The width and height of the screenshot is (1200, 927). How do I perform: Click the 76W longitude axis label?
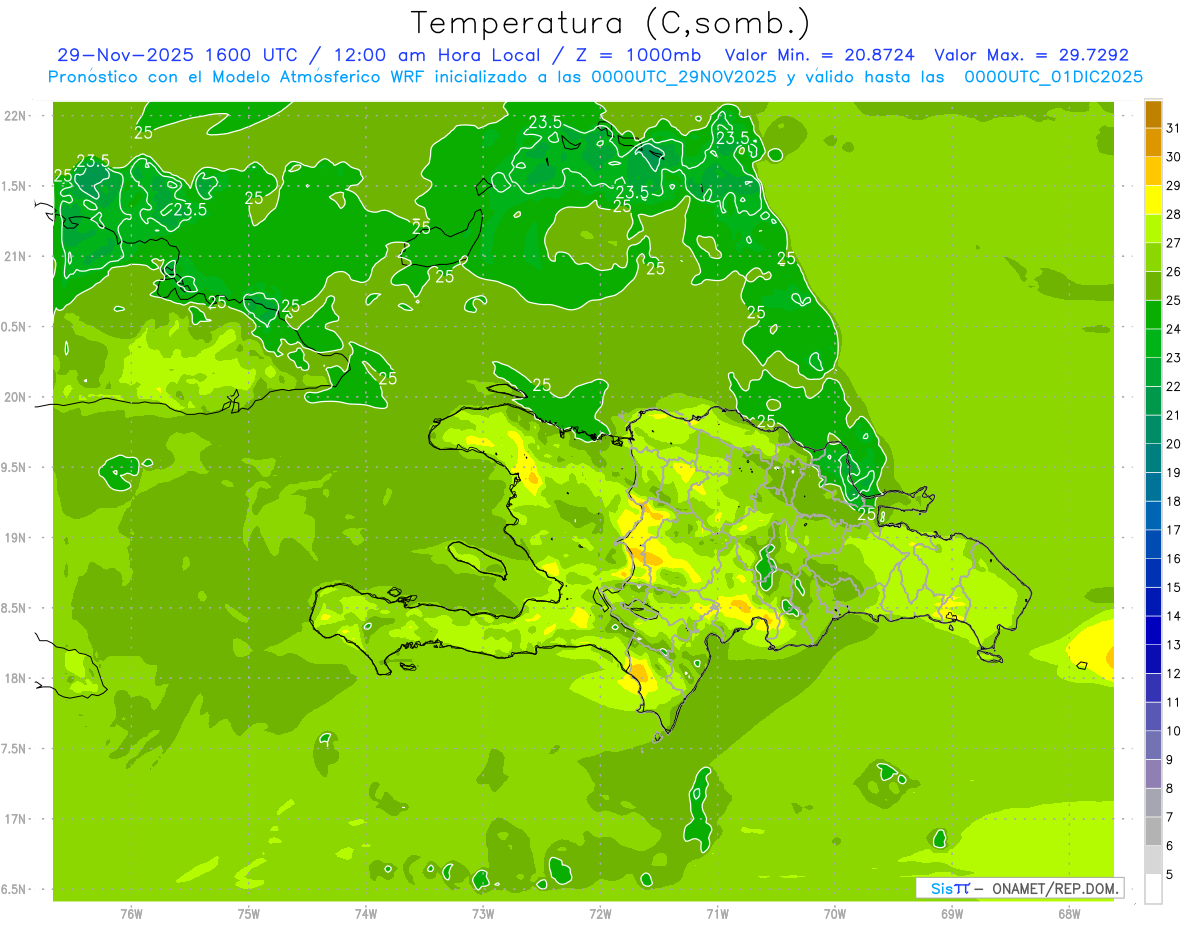point(131,914)
